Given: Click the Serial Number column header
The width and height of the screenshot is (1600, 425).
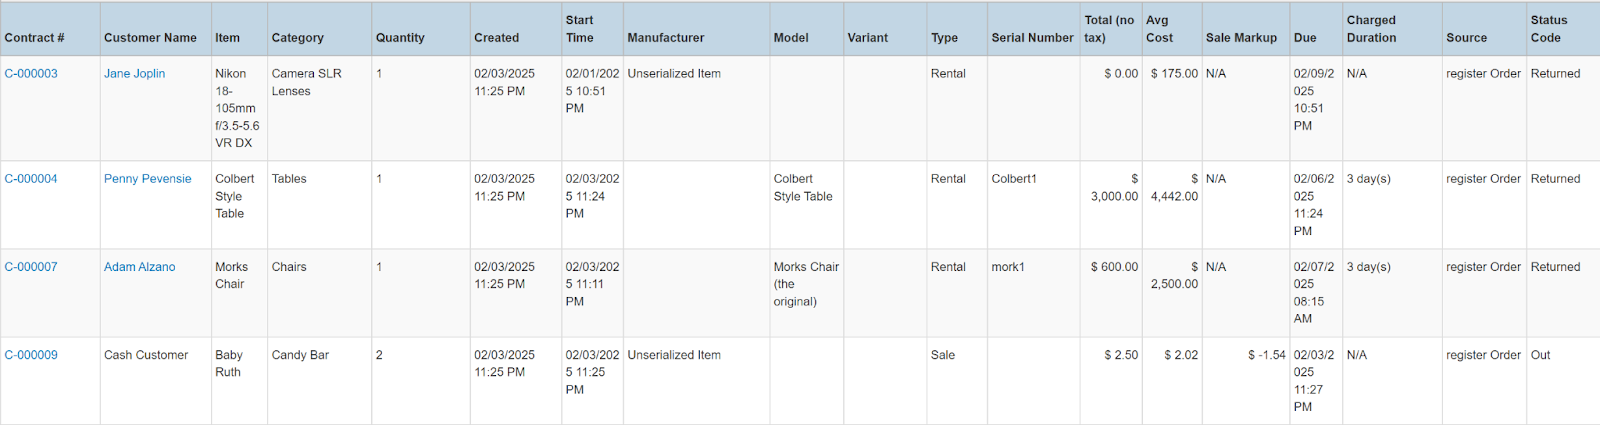Looking at the screenshot, I should [x=1032, y=38].
